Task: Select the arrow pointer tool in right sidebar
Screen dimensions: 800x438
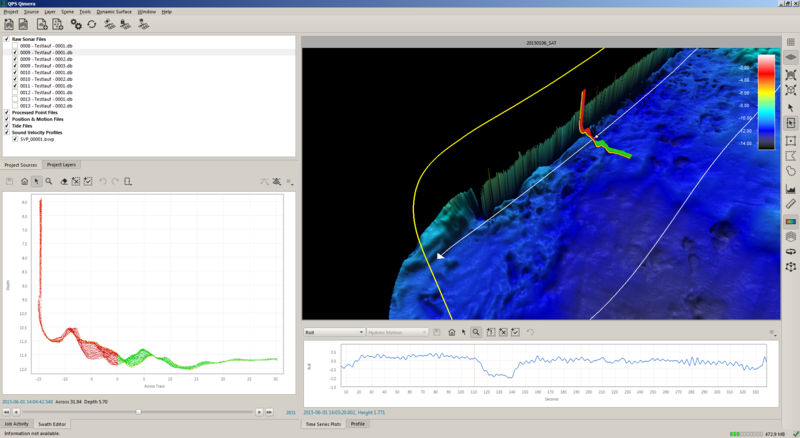Action: coord(791,107)
